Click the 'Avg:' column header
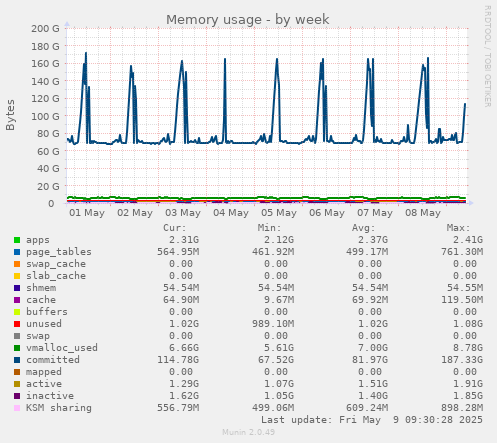 click(364, 228)
